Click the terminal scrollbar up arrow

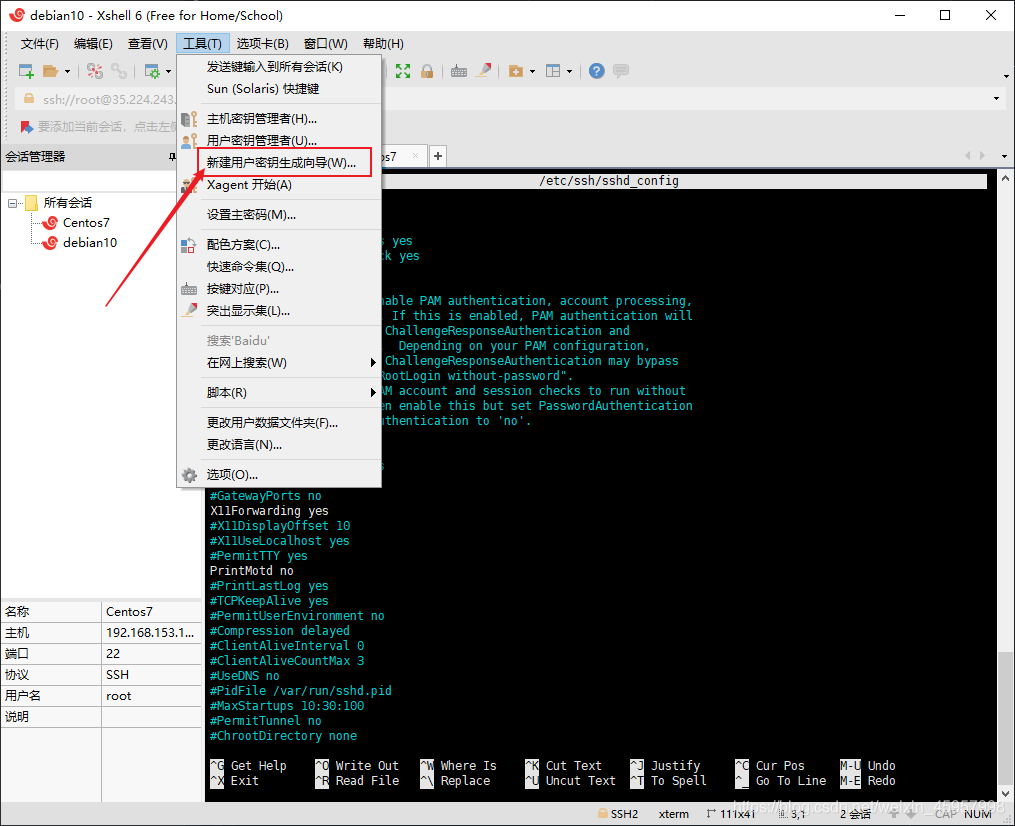click(x=1005, y=178)
